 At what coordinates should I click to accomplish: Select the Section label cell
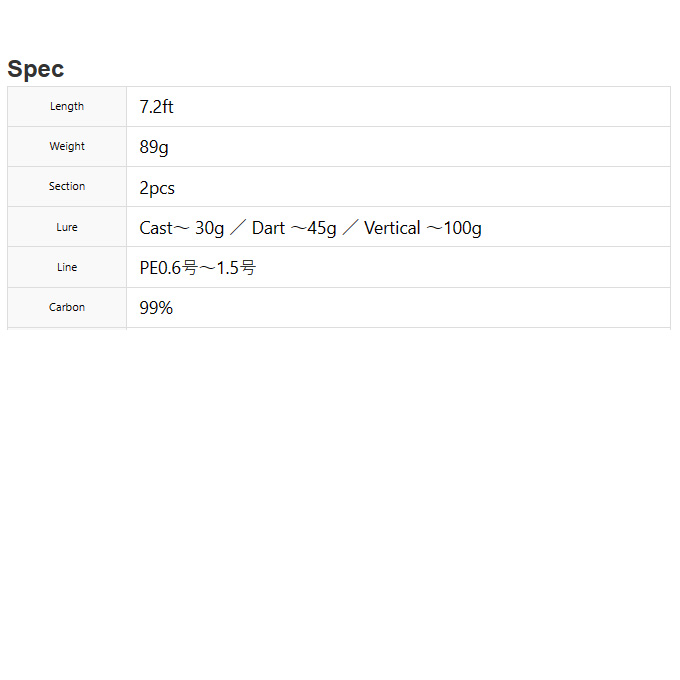67,187
